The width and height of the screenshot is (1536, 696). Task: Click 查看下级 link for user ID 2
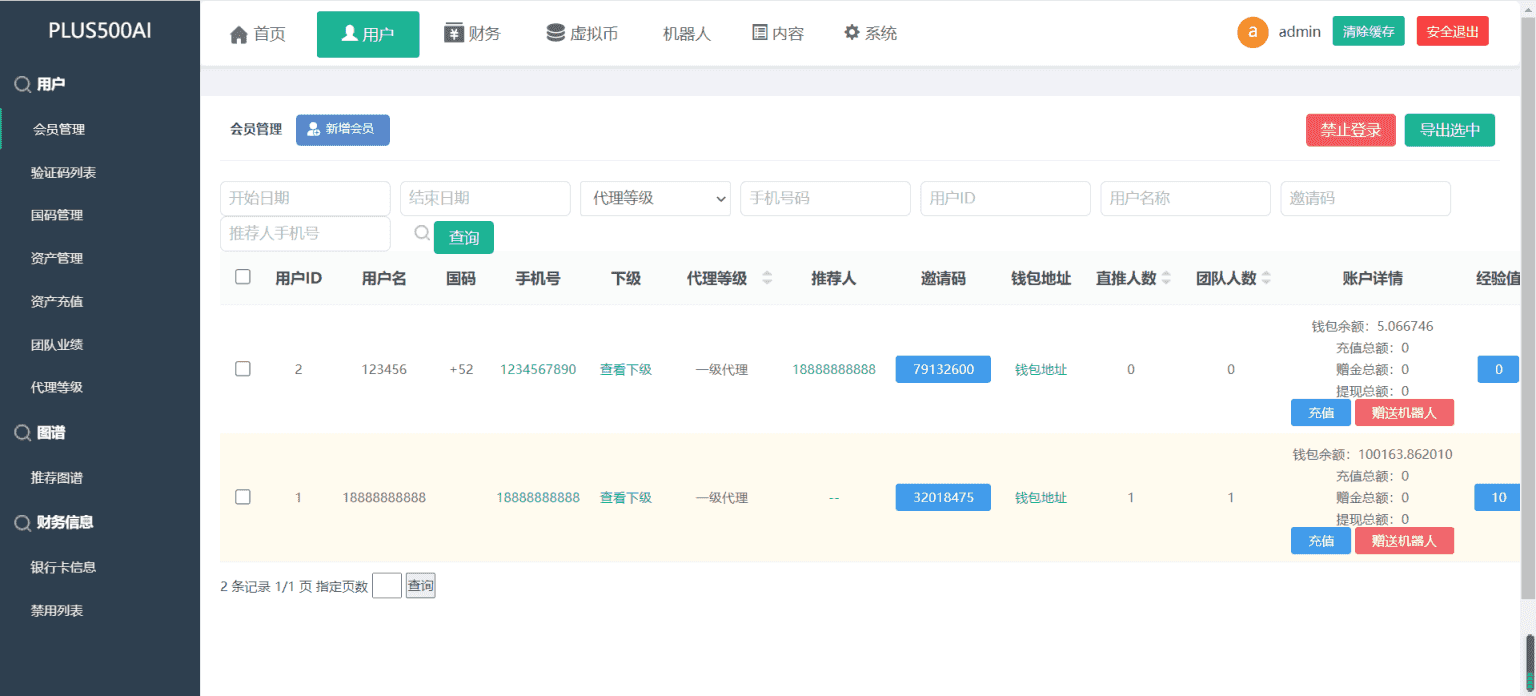626,369
